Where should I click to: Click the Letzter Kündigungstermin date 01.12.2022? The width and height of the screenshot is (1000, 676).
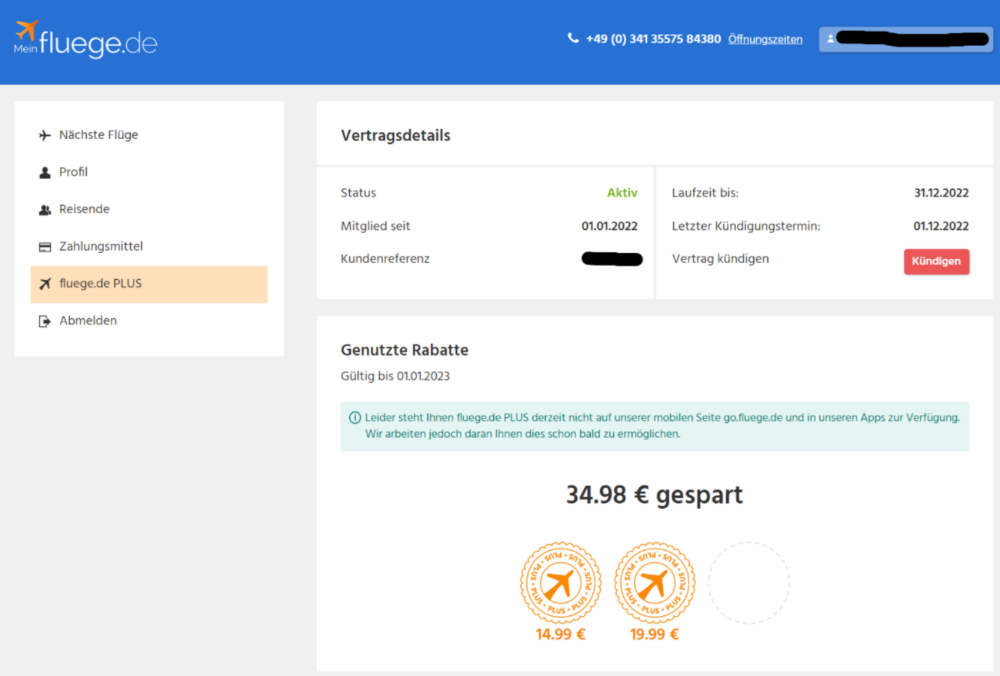941,226
